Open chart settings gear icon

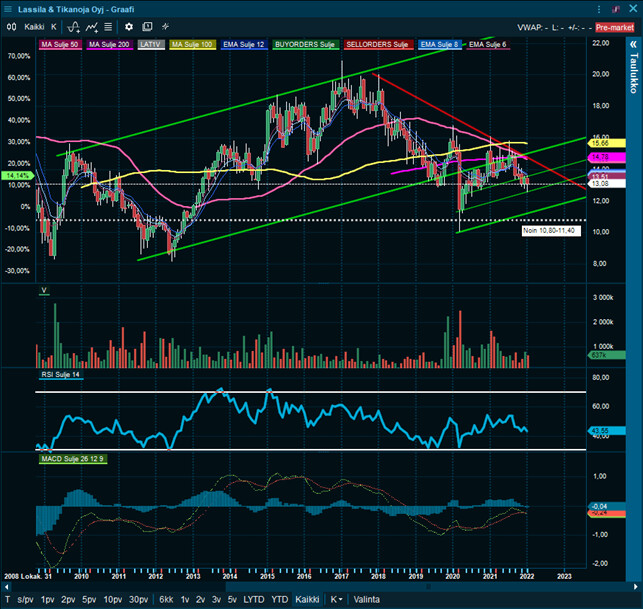coord(128,27)
